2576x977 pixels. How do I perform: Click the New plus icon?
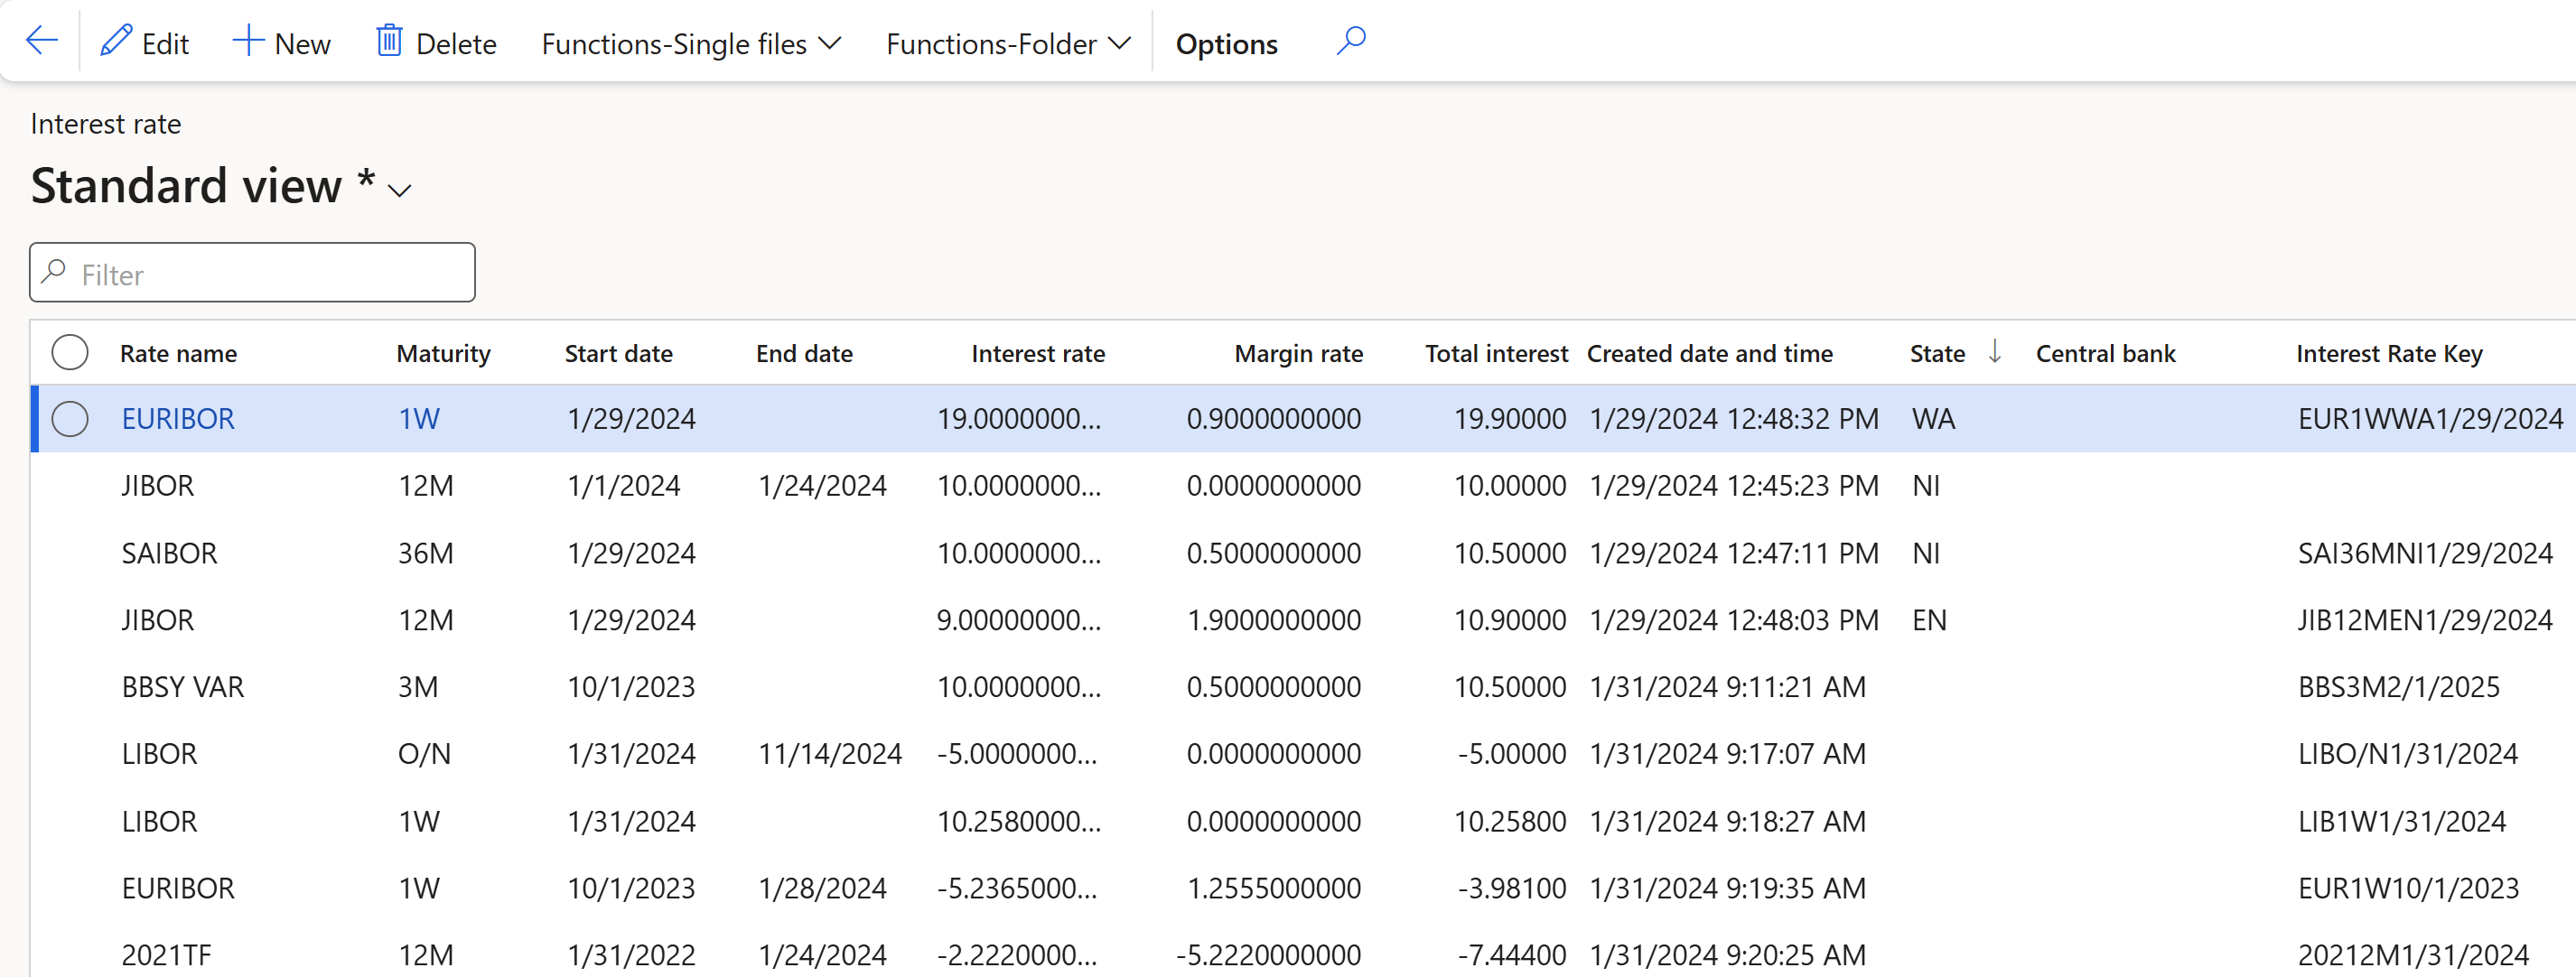(x=247, y=42)
